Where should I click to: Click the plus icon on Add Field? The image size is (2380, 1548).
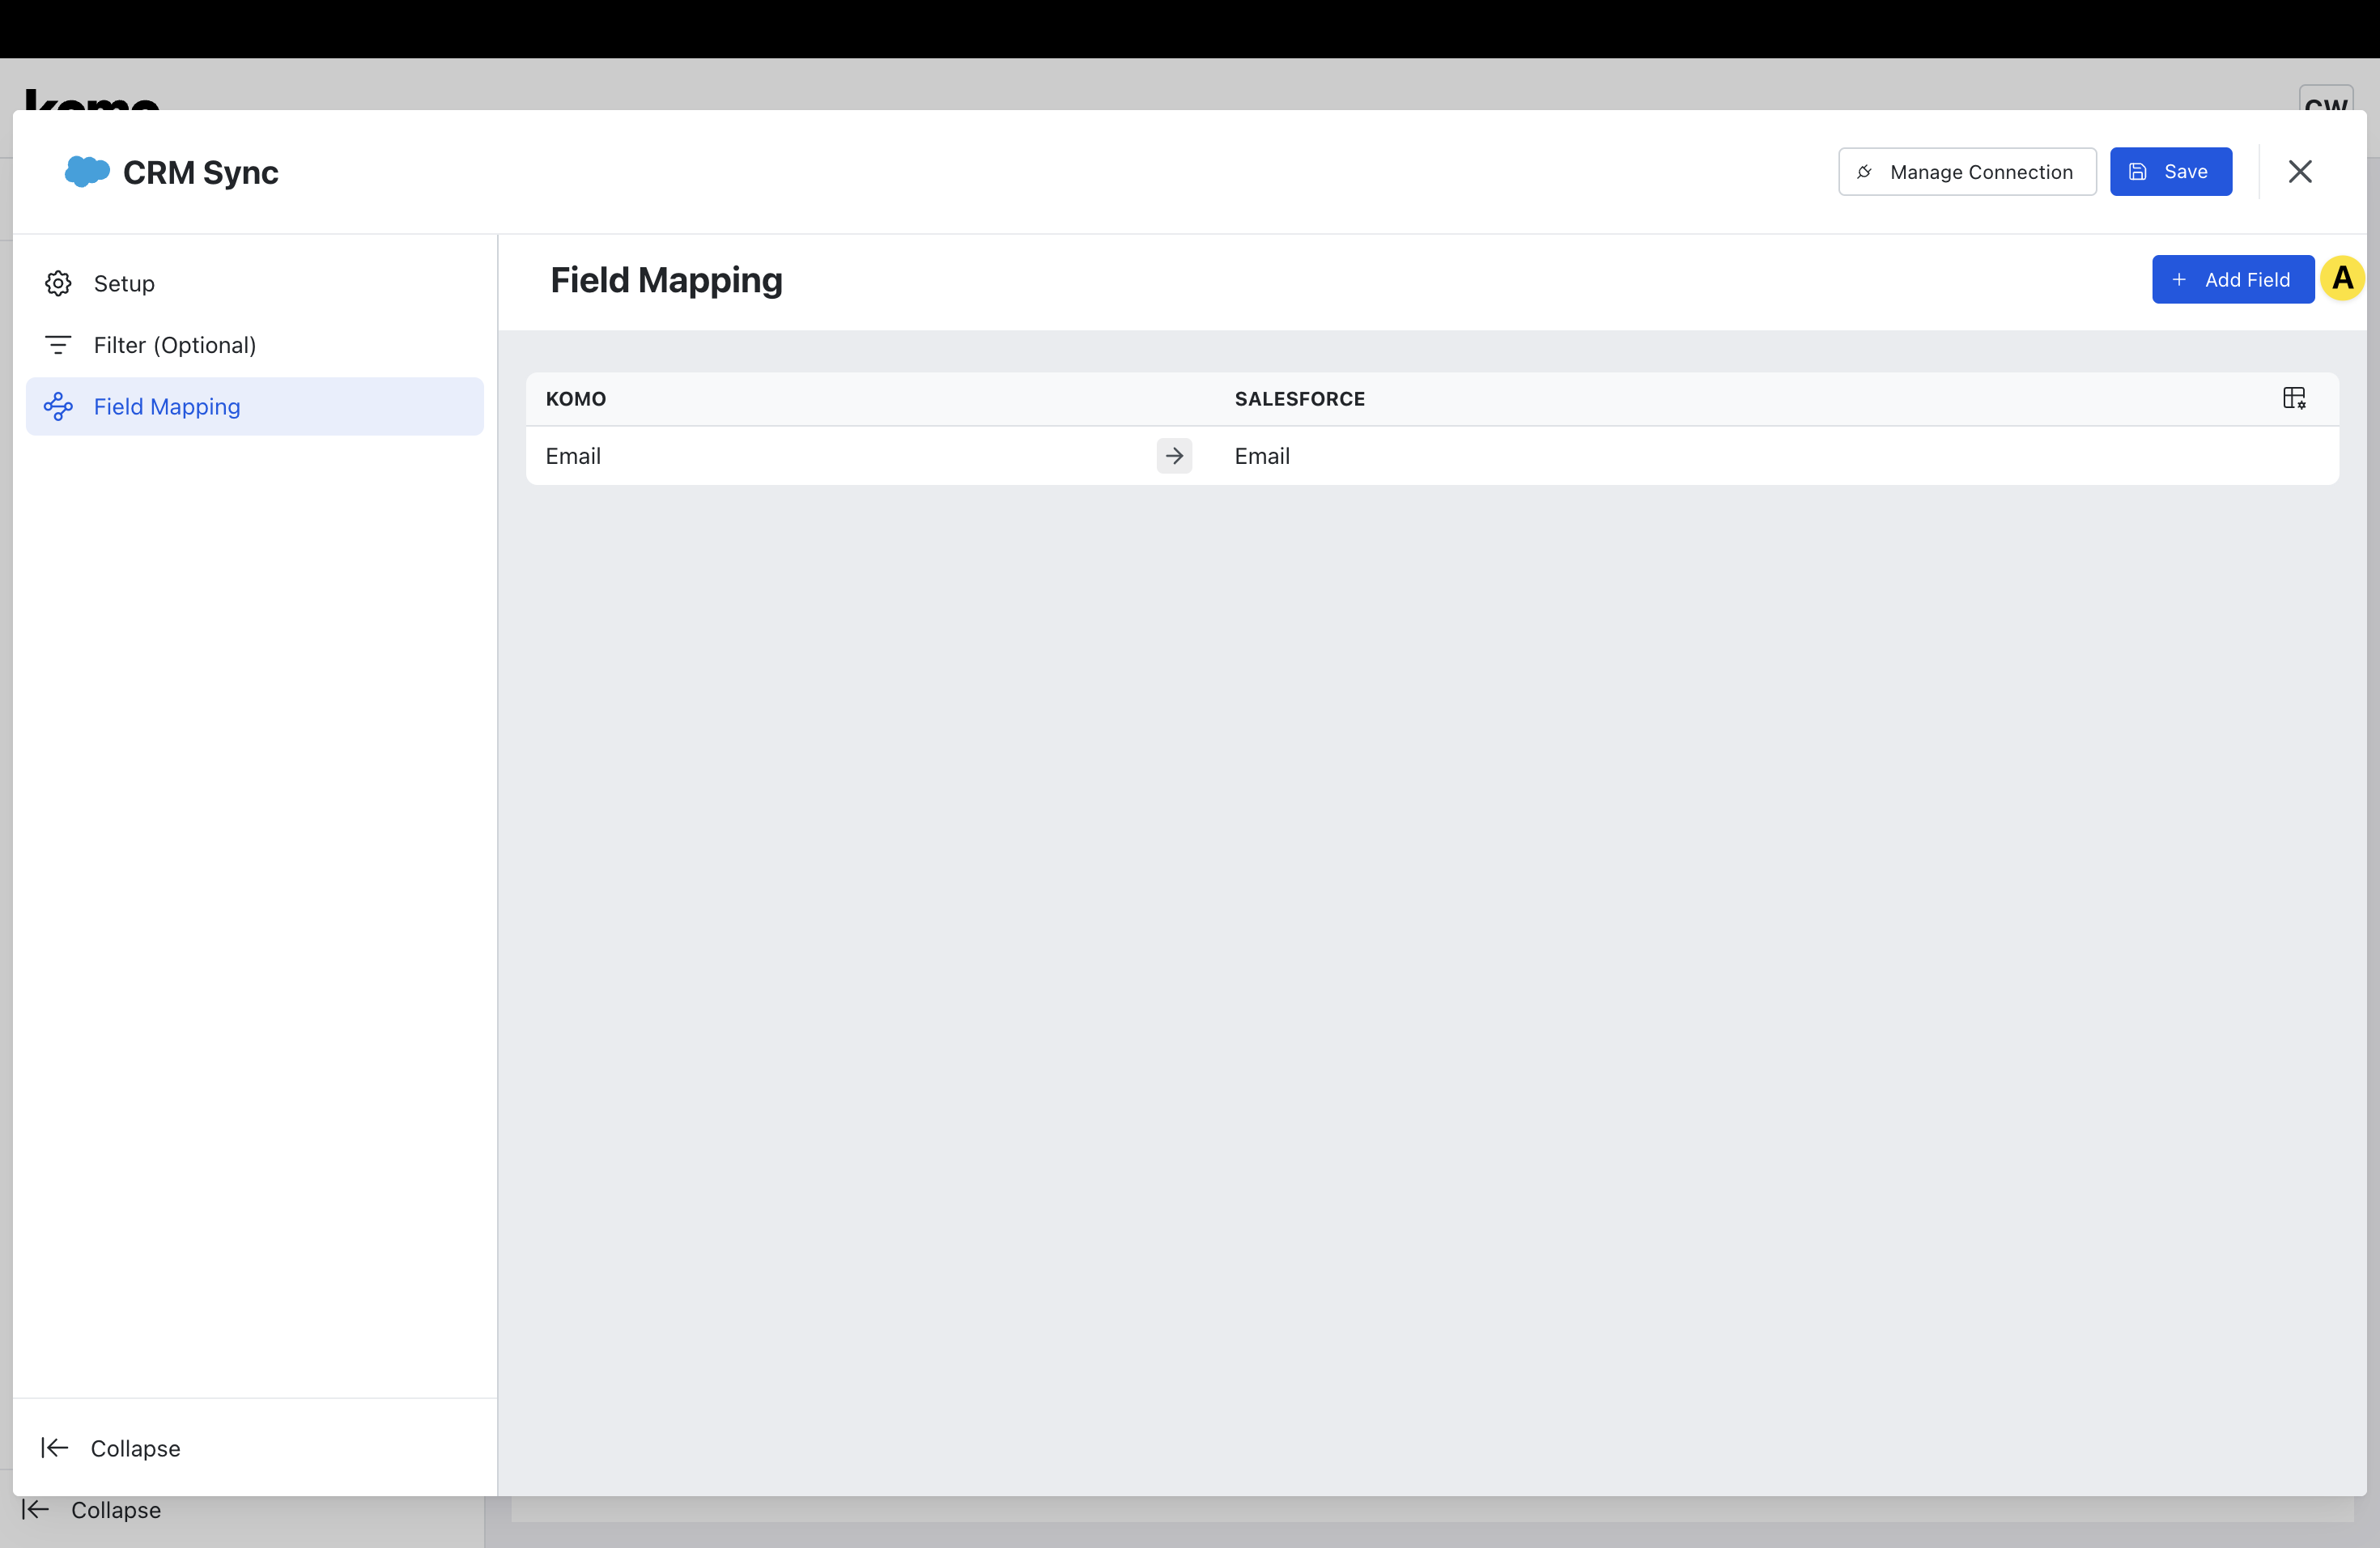pyautogui.click(x=2179, y=280)
